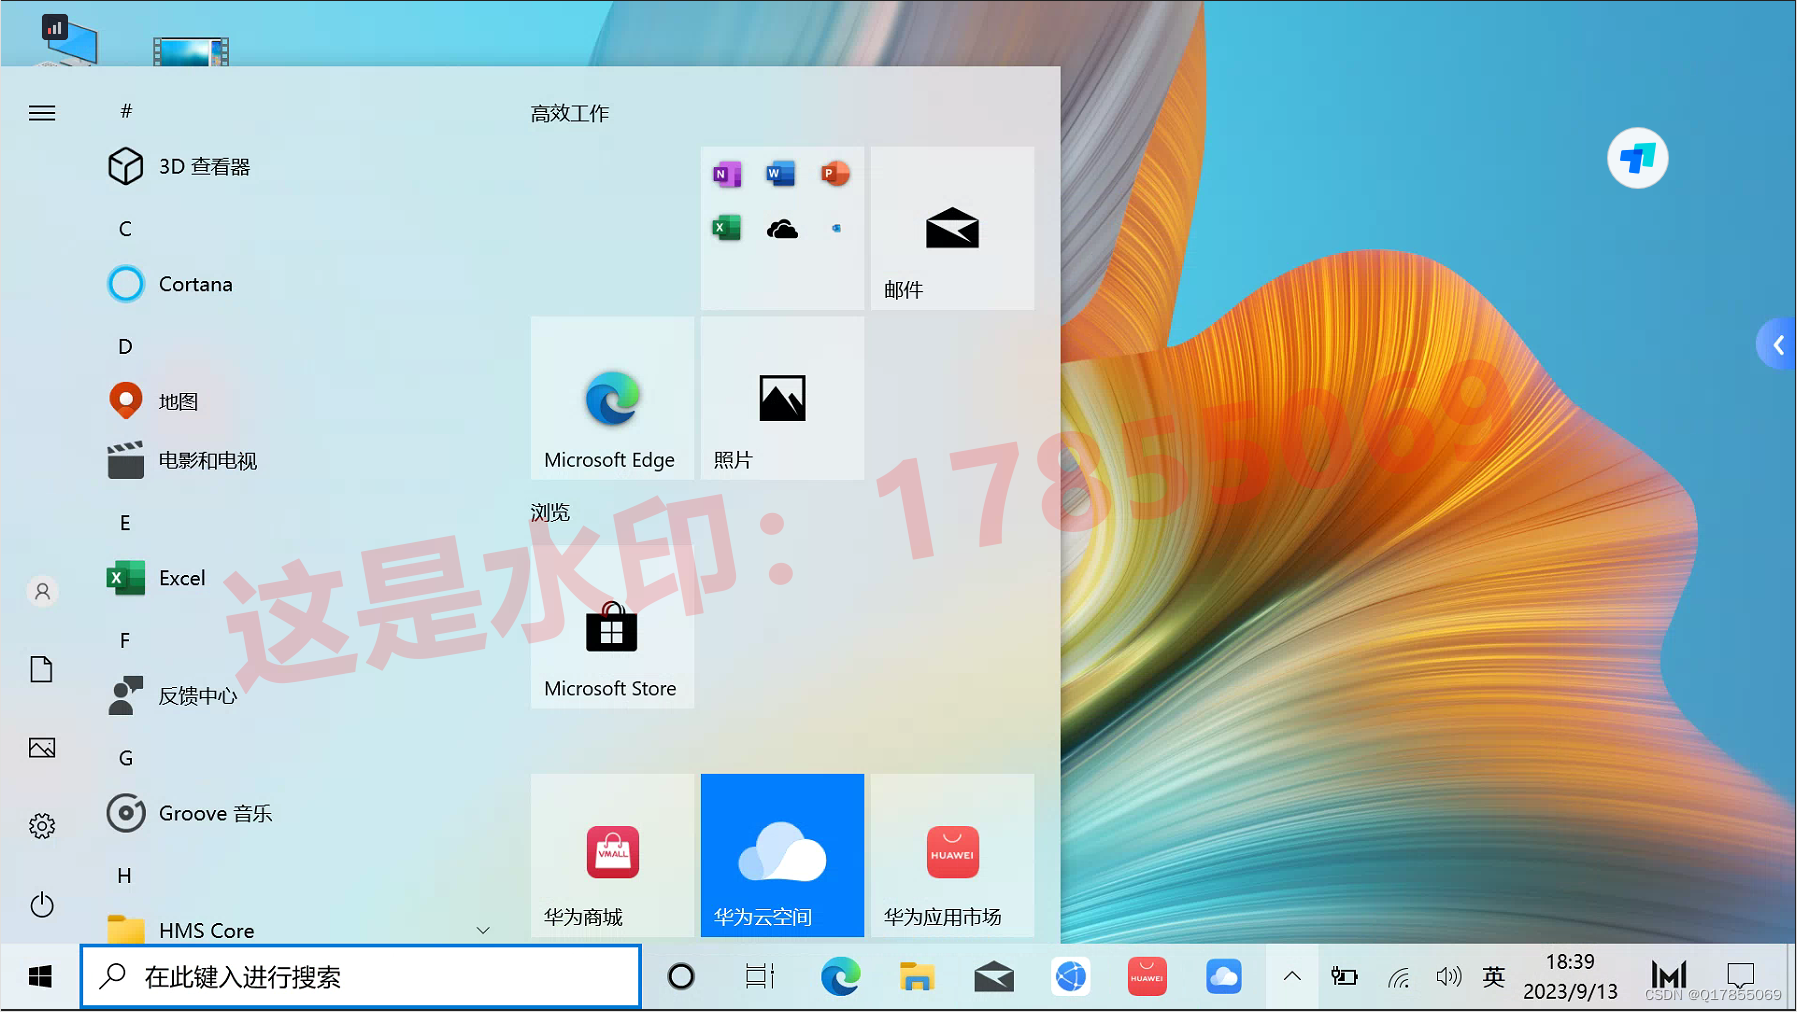Open the 华为商城 tile

pyautogui.click(x=612, y=855)
